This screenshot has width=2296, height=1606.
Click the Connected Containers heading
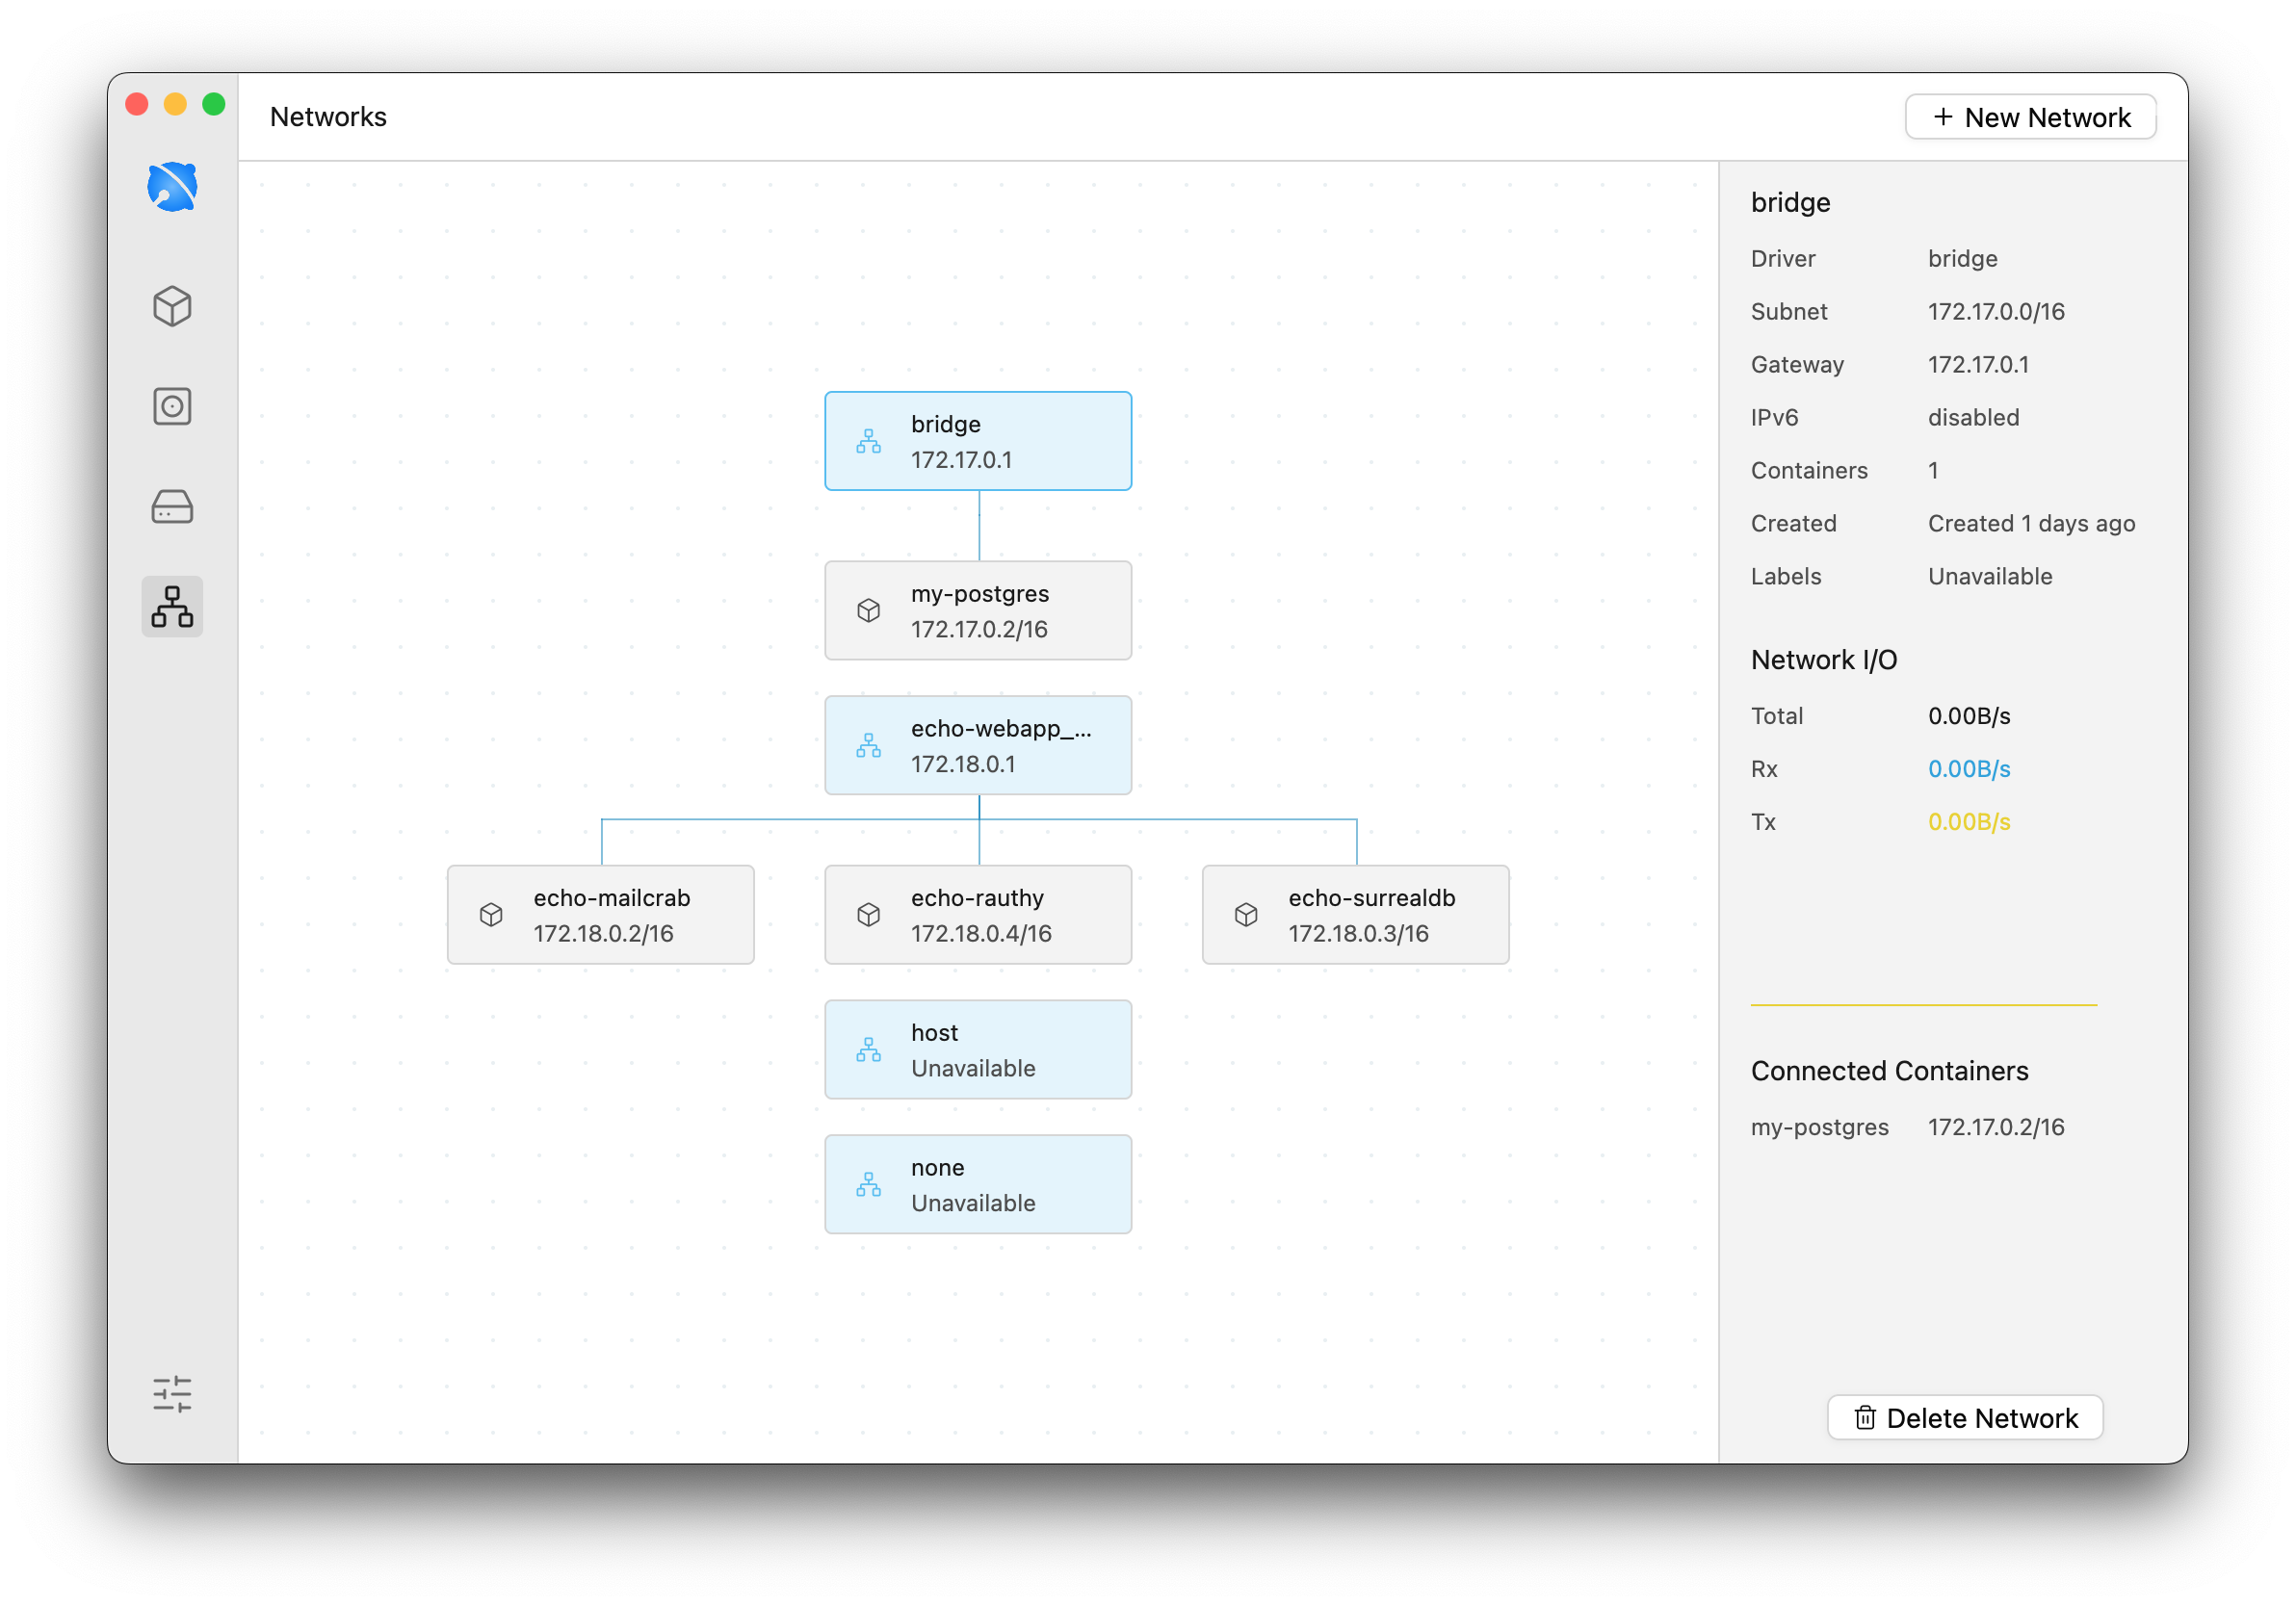[x=1889, y=1070]
